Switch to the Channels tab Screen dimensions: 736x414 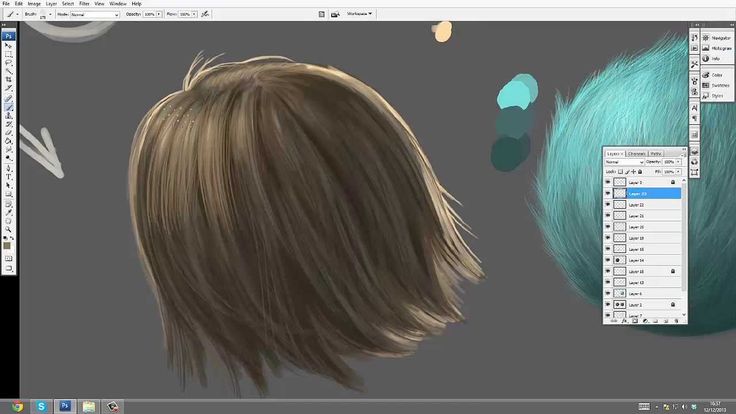point(637,153)
